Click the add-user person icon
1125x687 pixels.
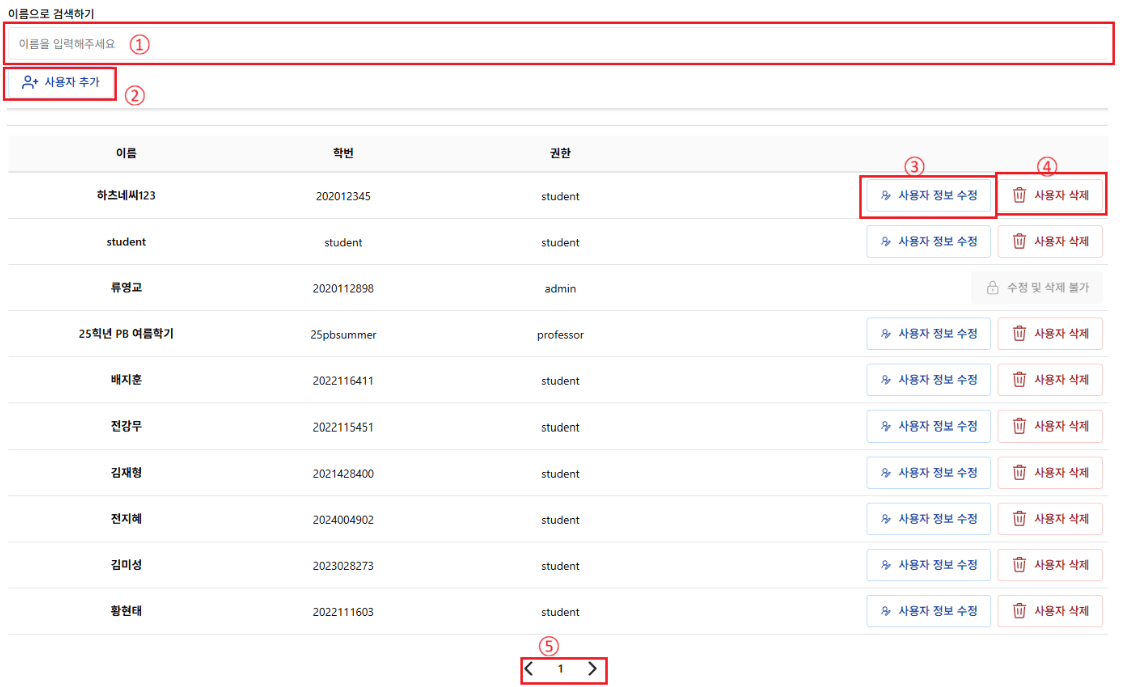[x=30, y=83]
